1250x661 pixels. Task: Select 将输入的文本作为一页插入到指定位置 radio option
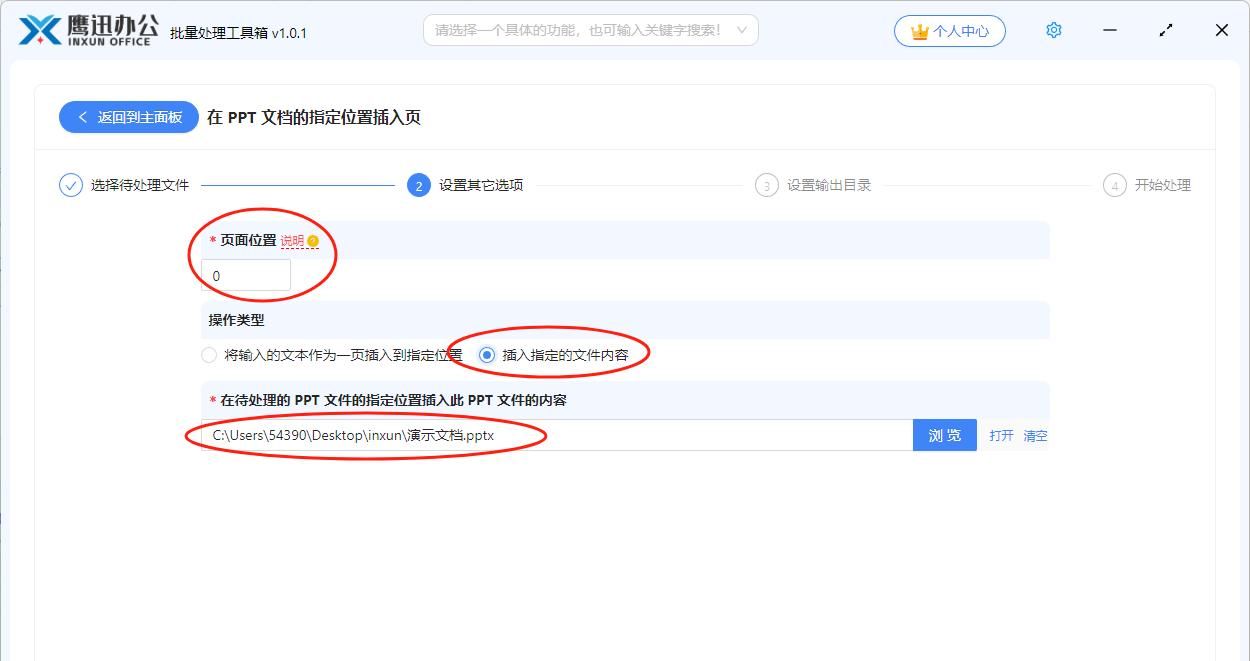pyautogui.click(x=209, y=354)
